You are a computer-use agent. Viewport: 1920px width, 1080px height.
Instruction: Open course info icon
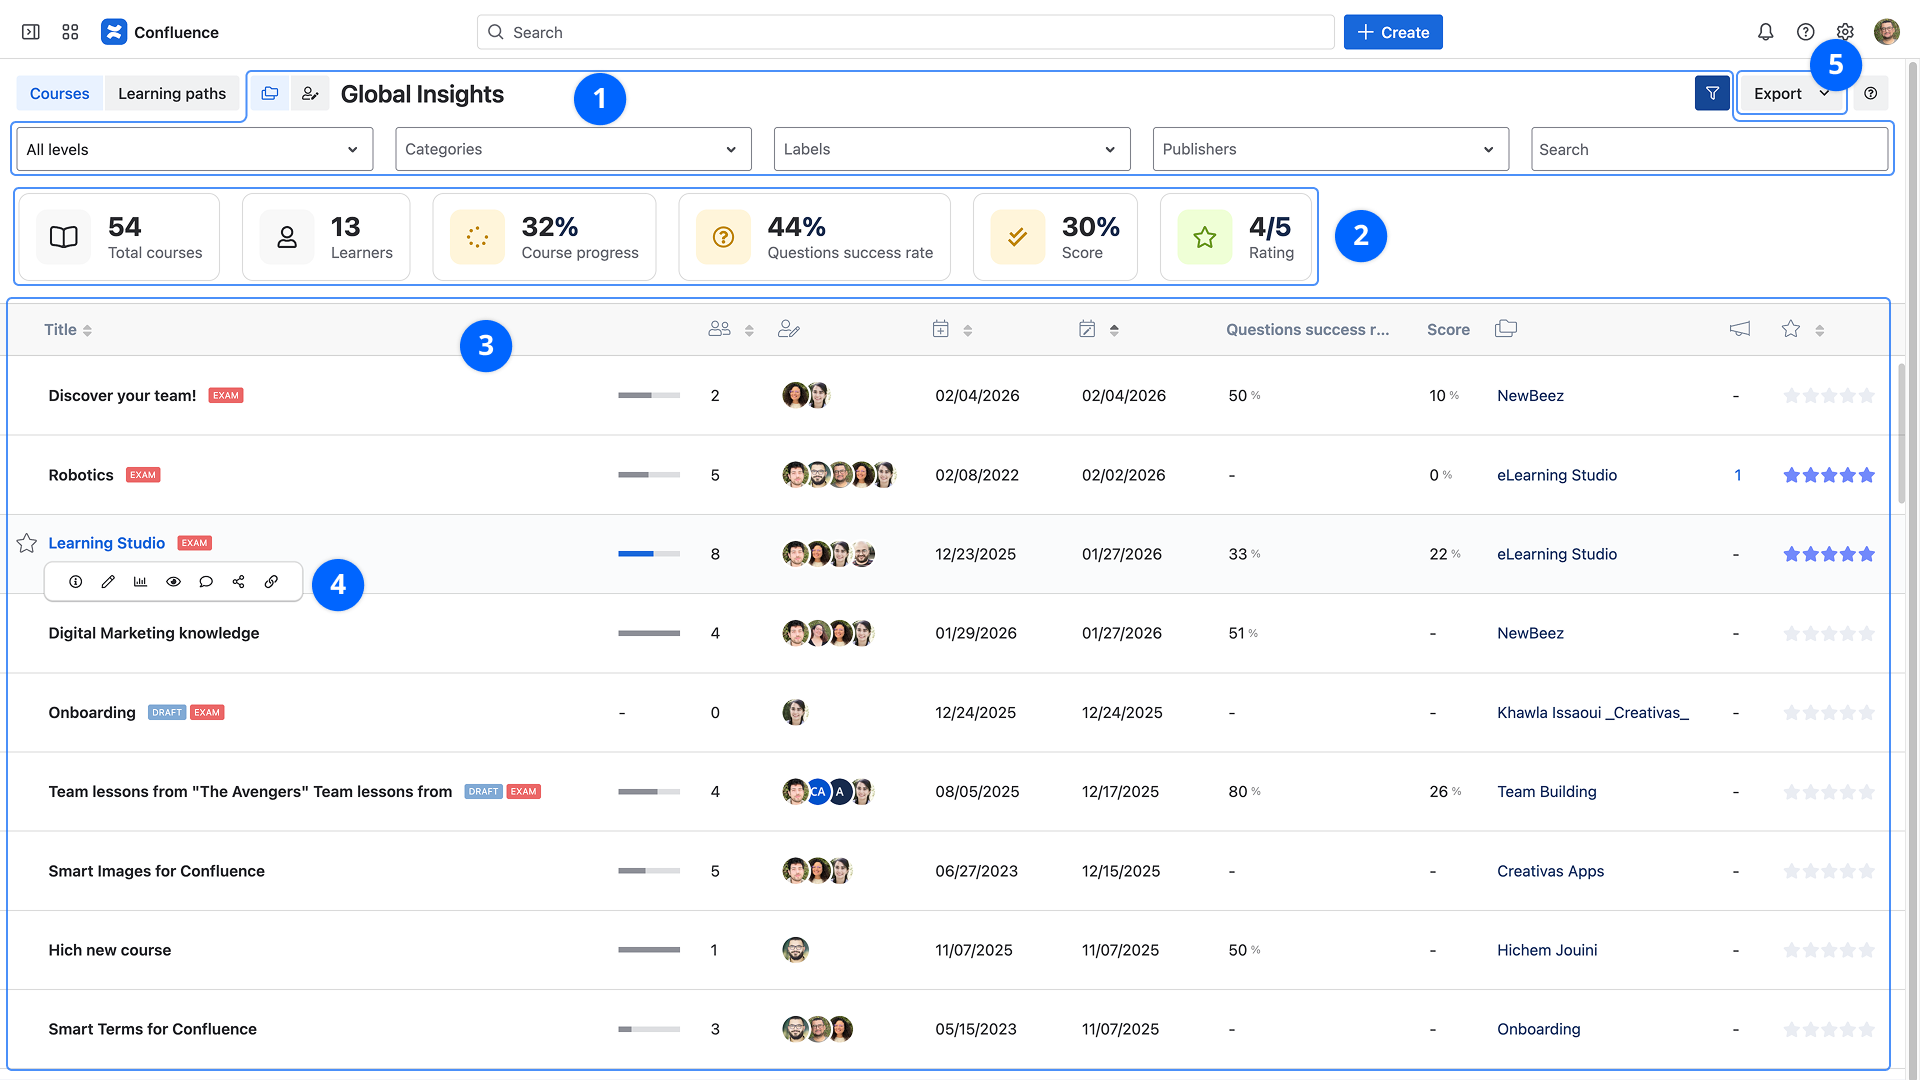(x=75, y=582)
